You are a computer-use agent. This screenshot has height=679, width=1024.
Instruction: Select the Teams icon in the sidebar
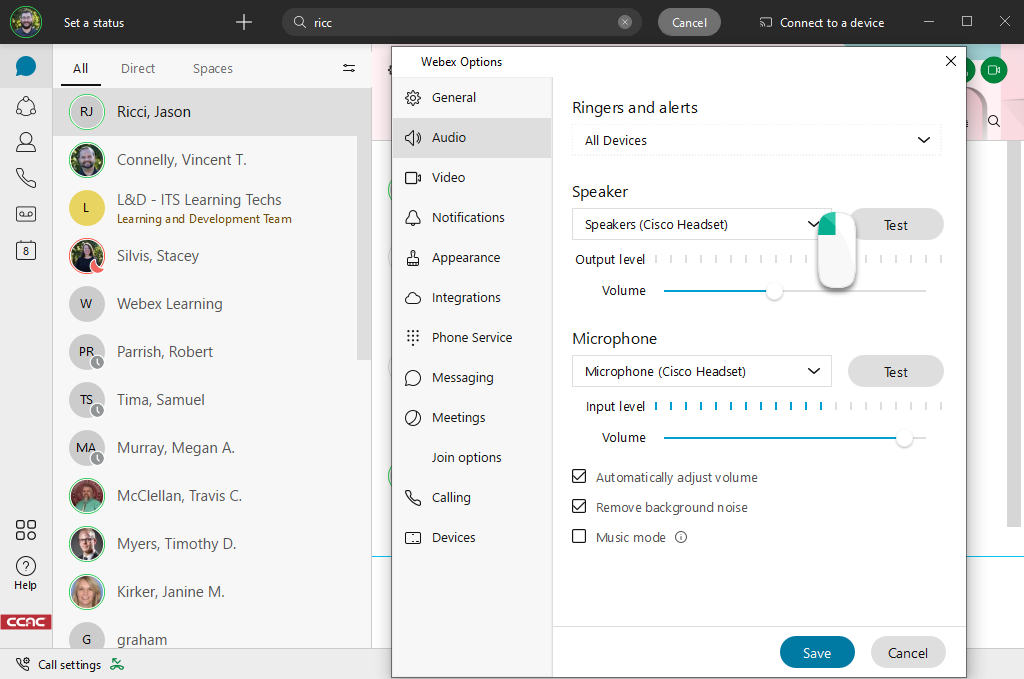(25, 105)
